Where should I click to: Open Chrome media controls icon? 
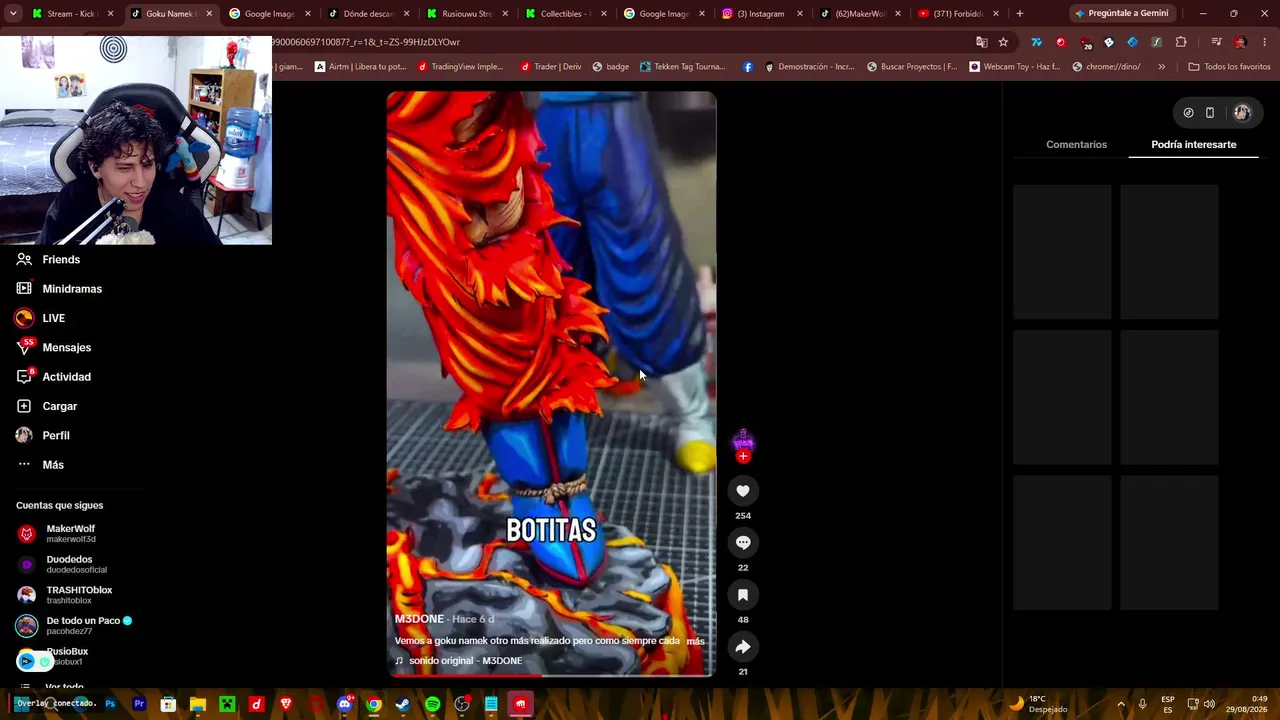(1216, 42)
